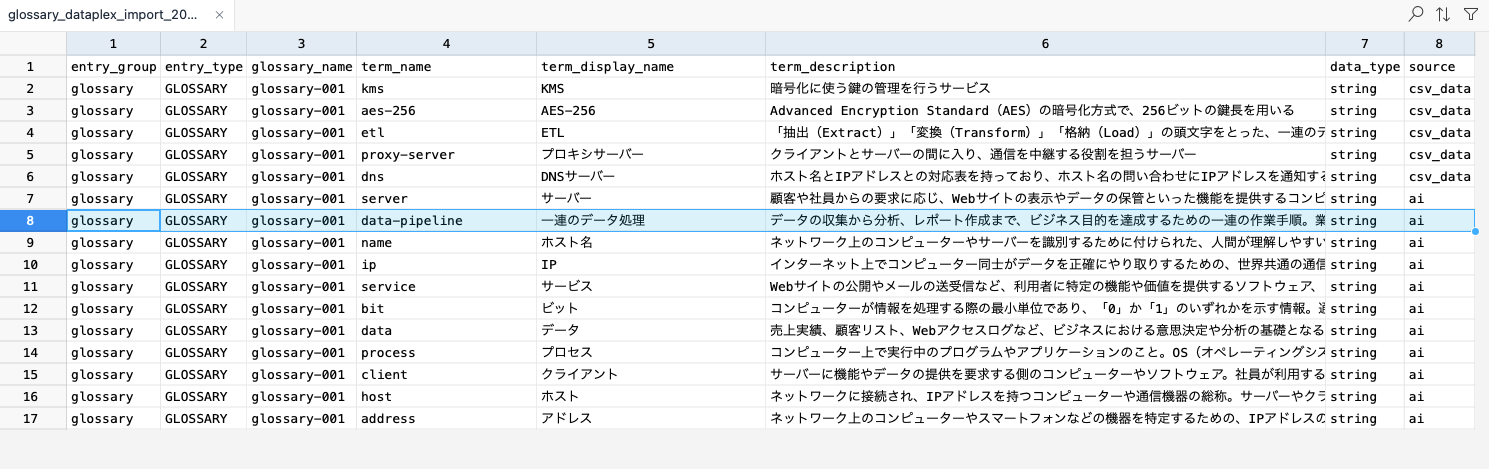Select lowercase kms term_name cell
The height and width of the screenshot is (469, 1489).
click(446, 89)
